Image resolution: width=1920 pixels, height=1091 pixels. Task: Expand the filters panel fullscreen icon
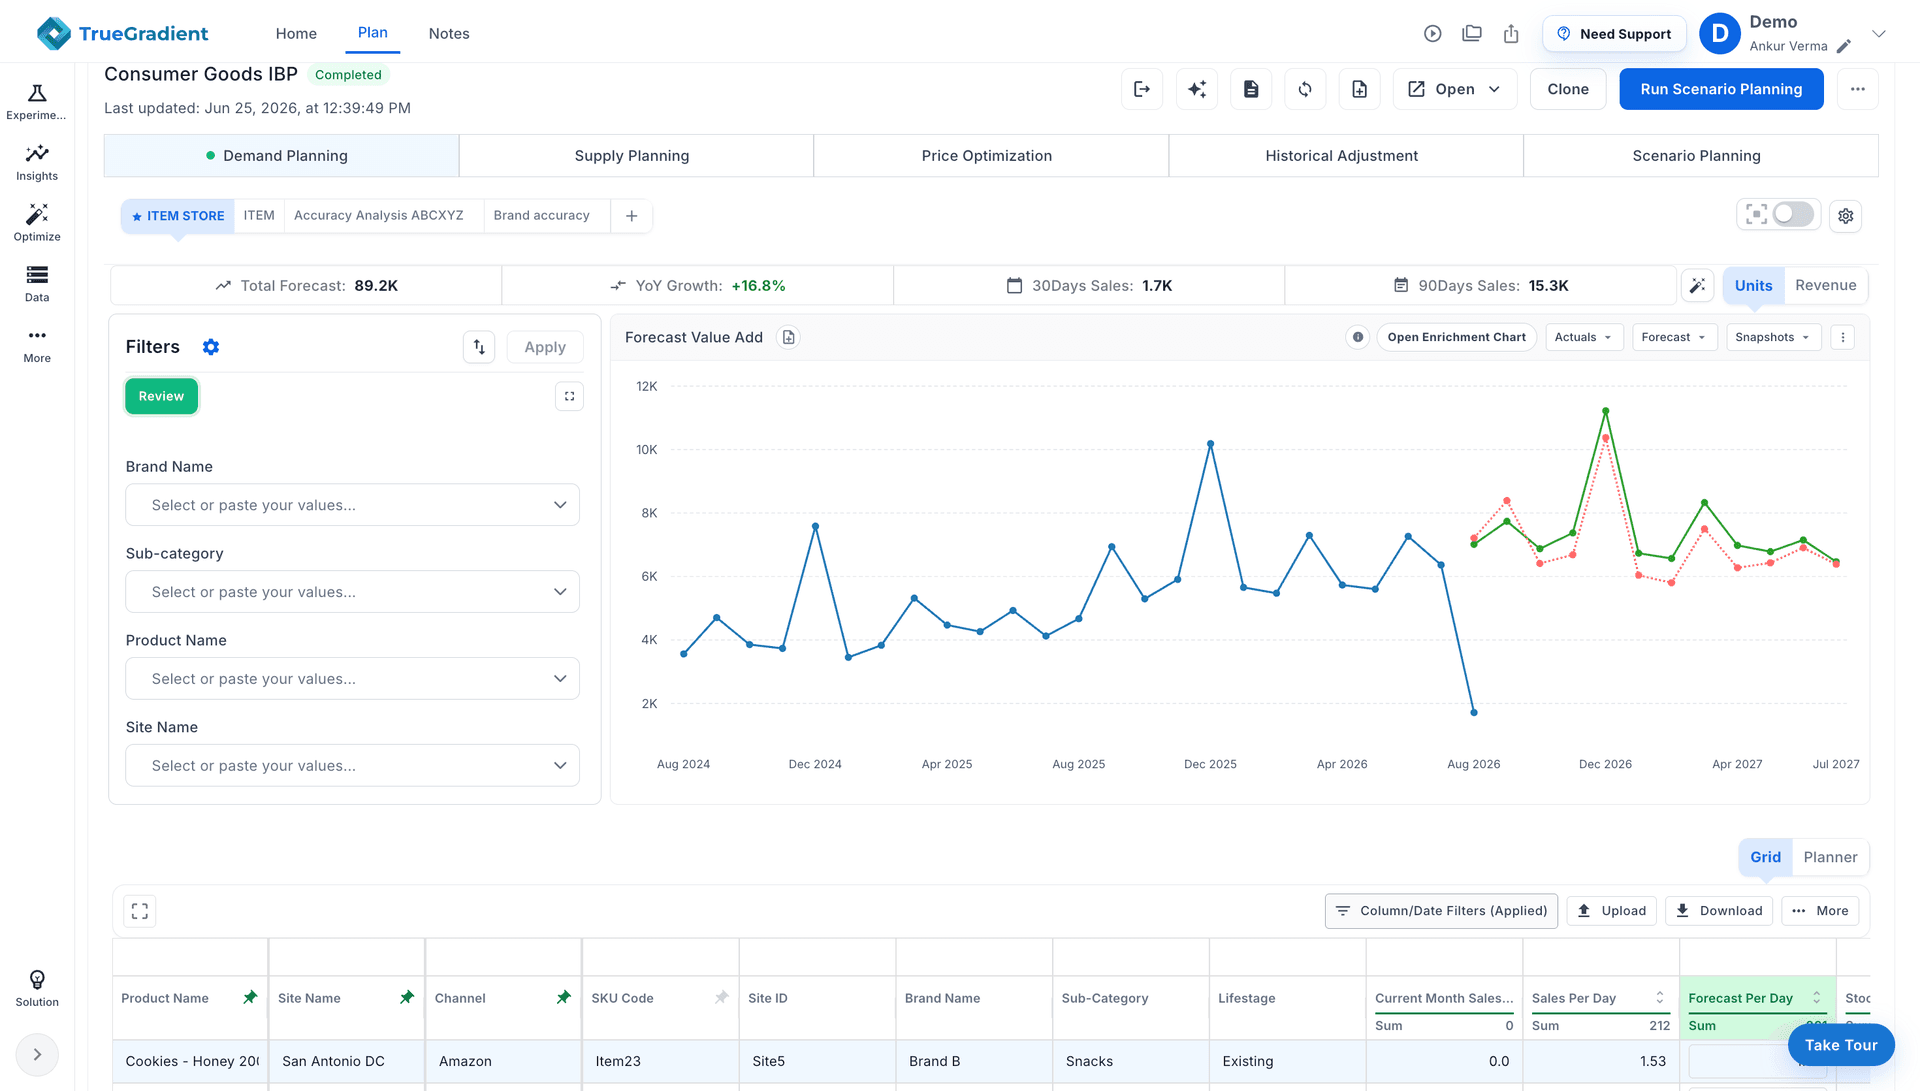tap(570, 396)
